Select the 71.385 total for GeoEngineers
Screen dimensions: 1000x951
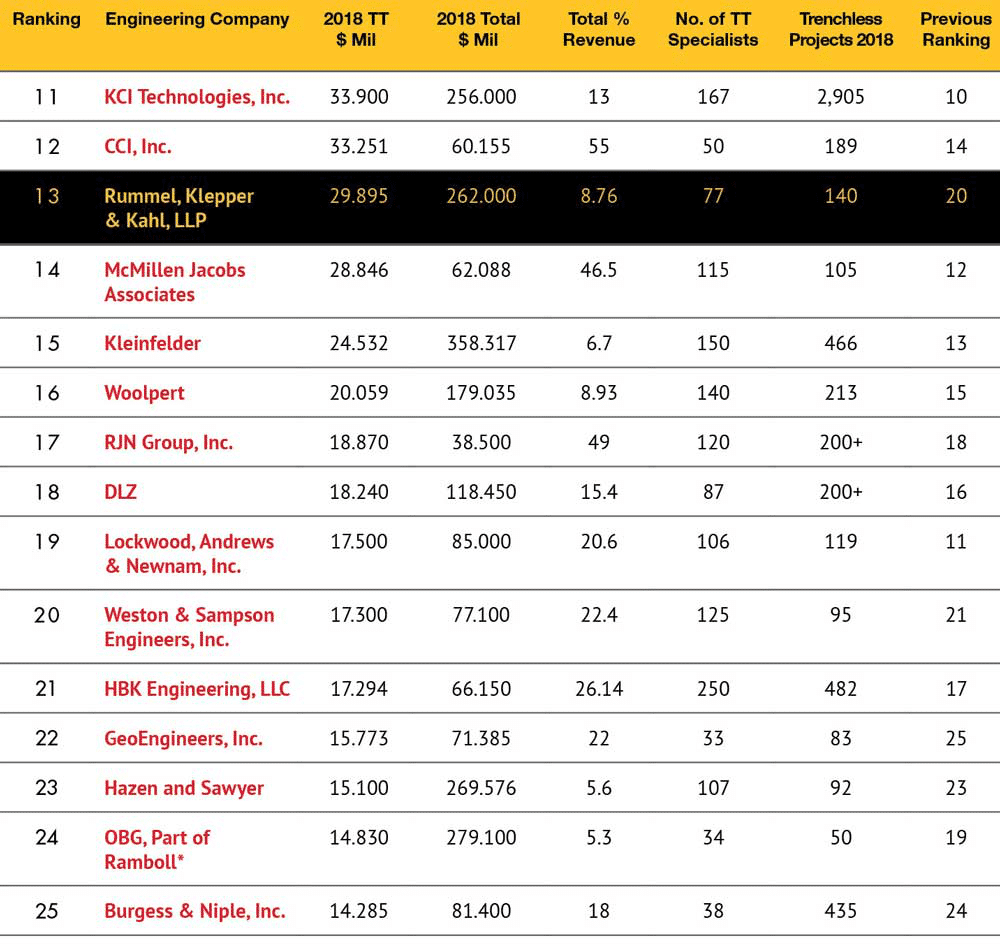tap(482, 739)
